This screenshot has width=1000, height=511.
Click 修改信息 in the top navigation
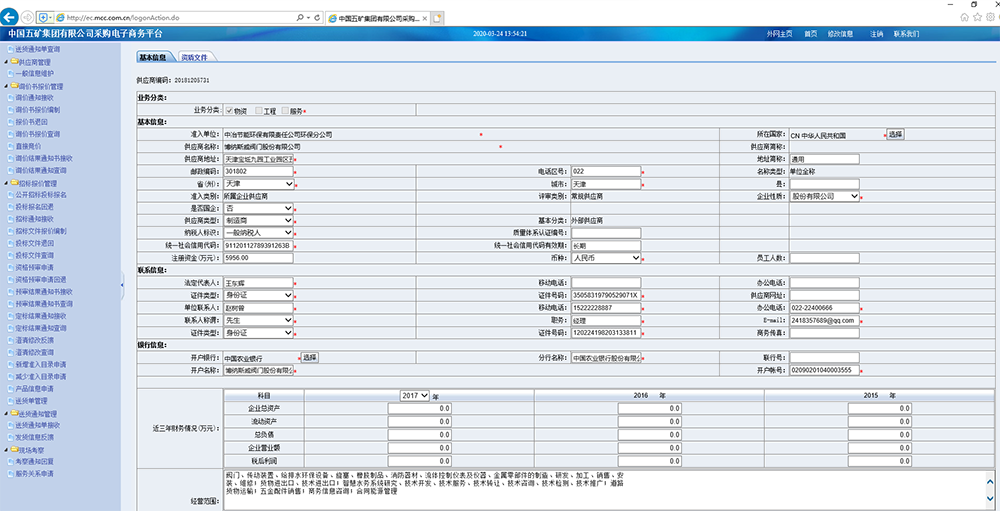click(840, 34)
